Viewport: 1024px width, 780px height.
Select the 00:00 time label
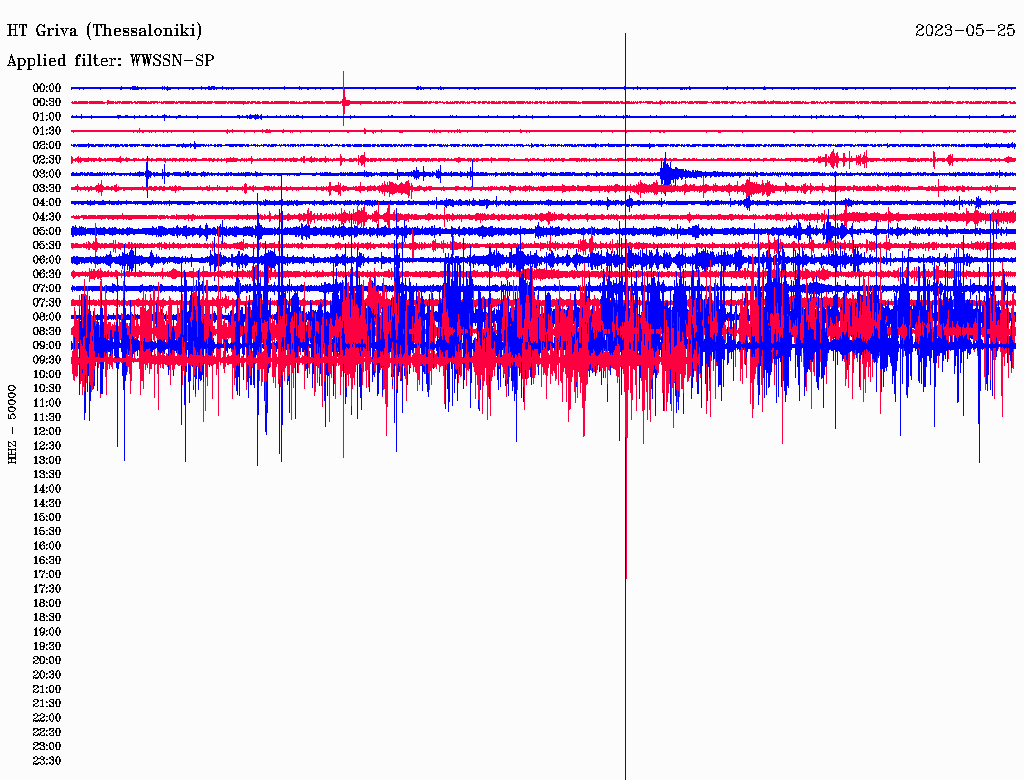(x=47, y=88)
